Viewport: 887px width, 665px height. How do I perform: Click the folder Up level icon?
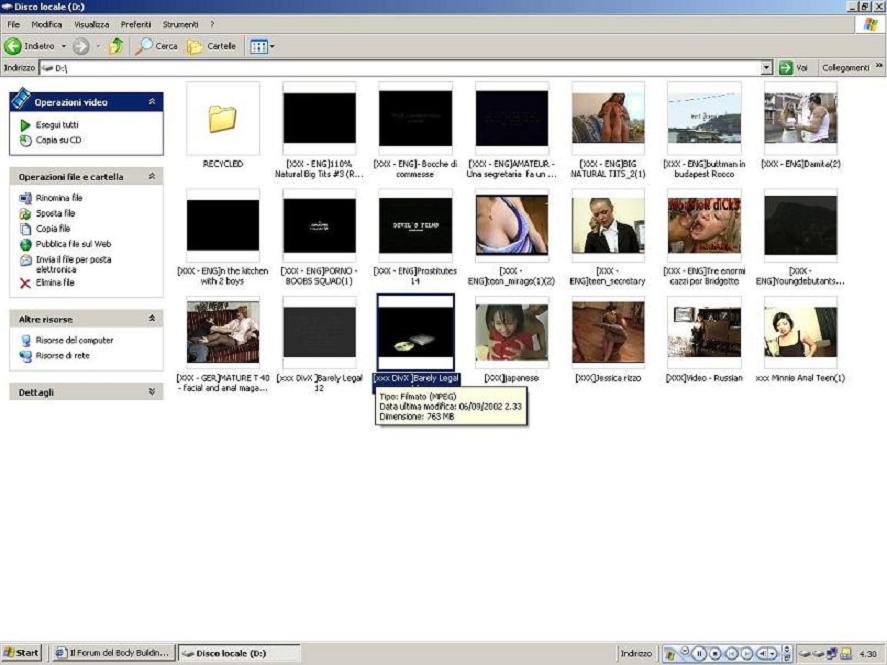coord(116,46)
